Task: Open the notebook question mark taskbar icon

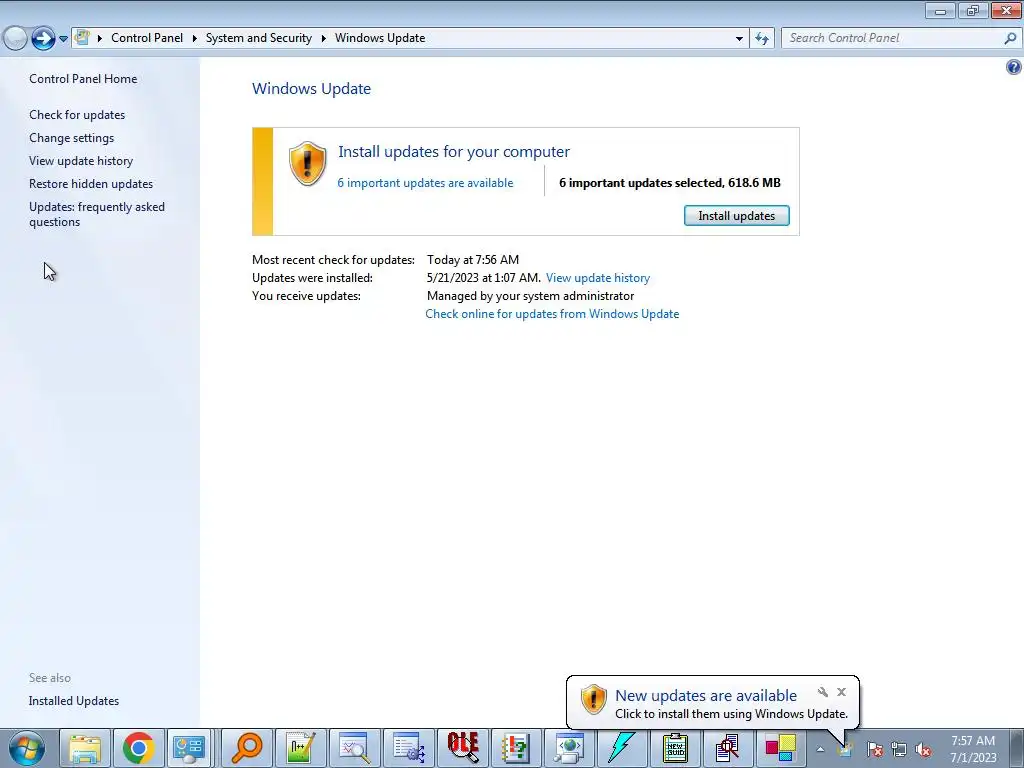Action: tap(515, 748)
